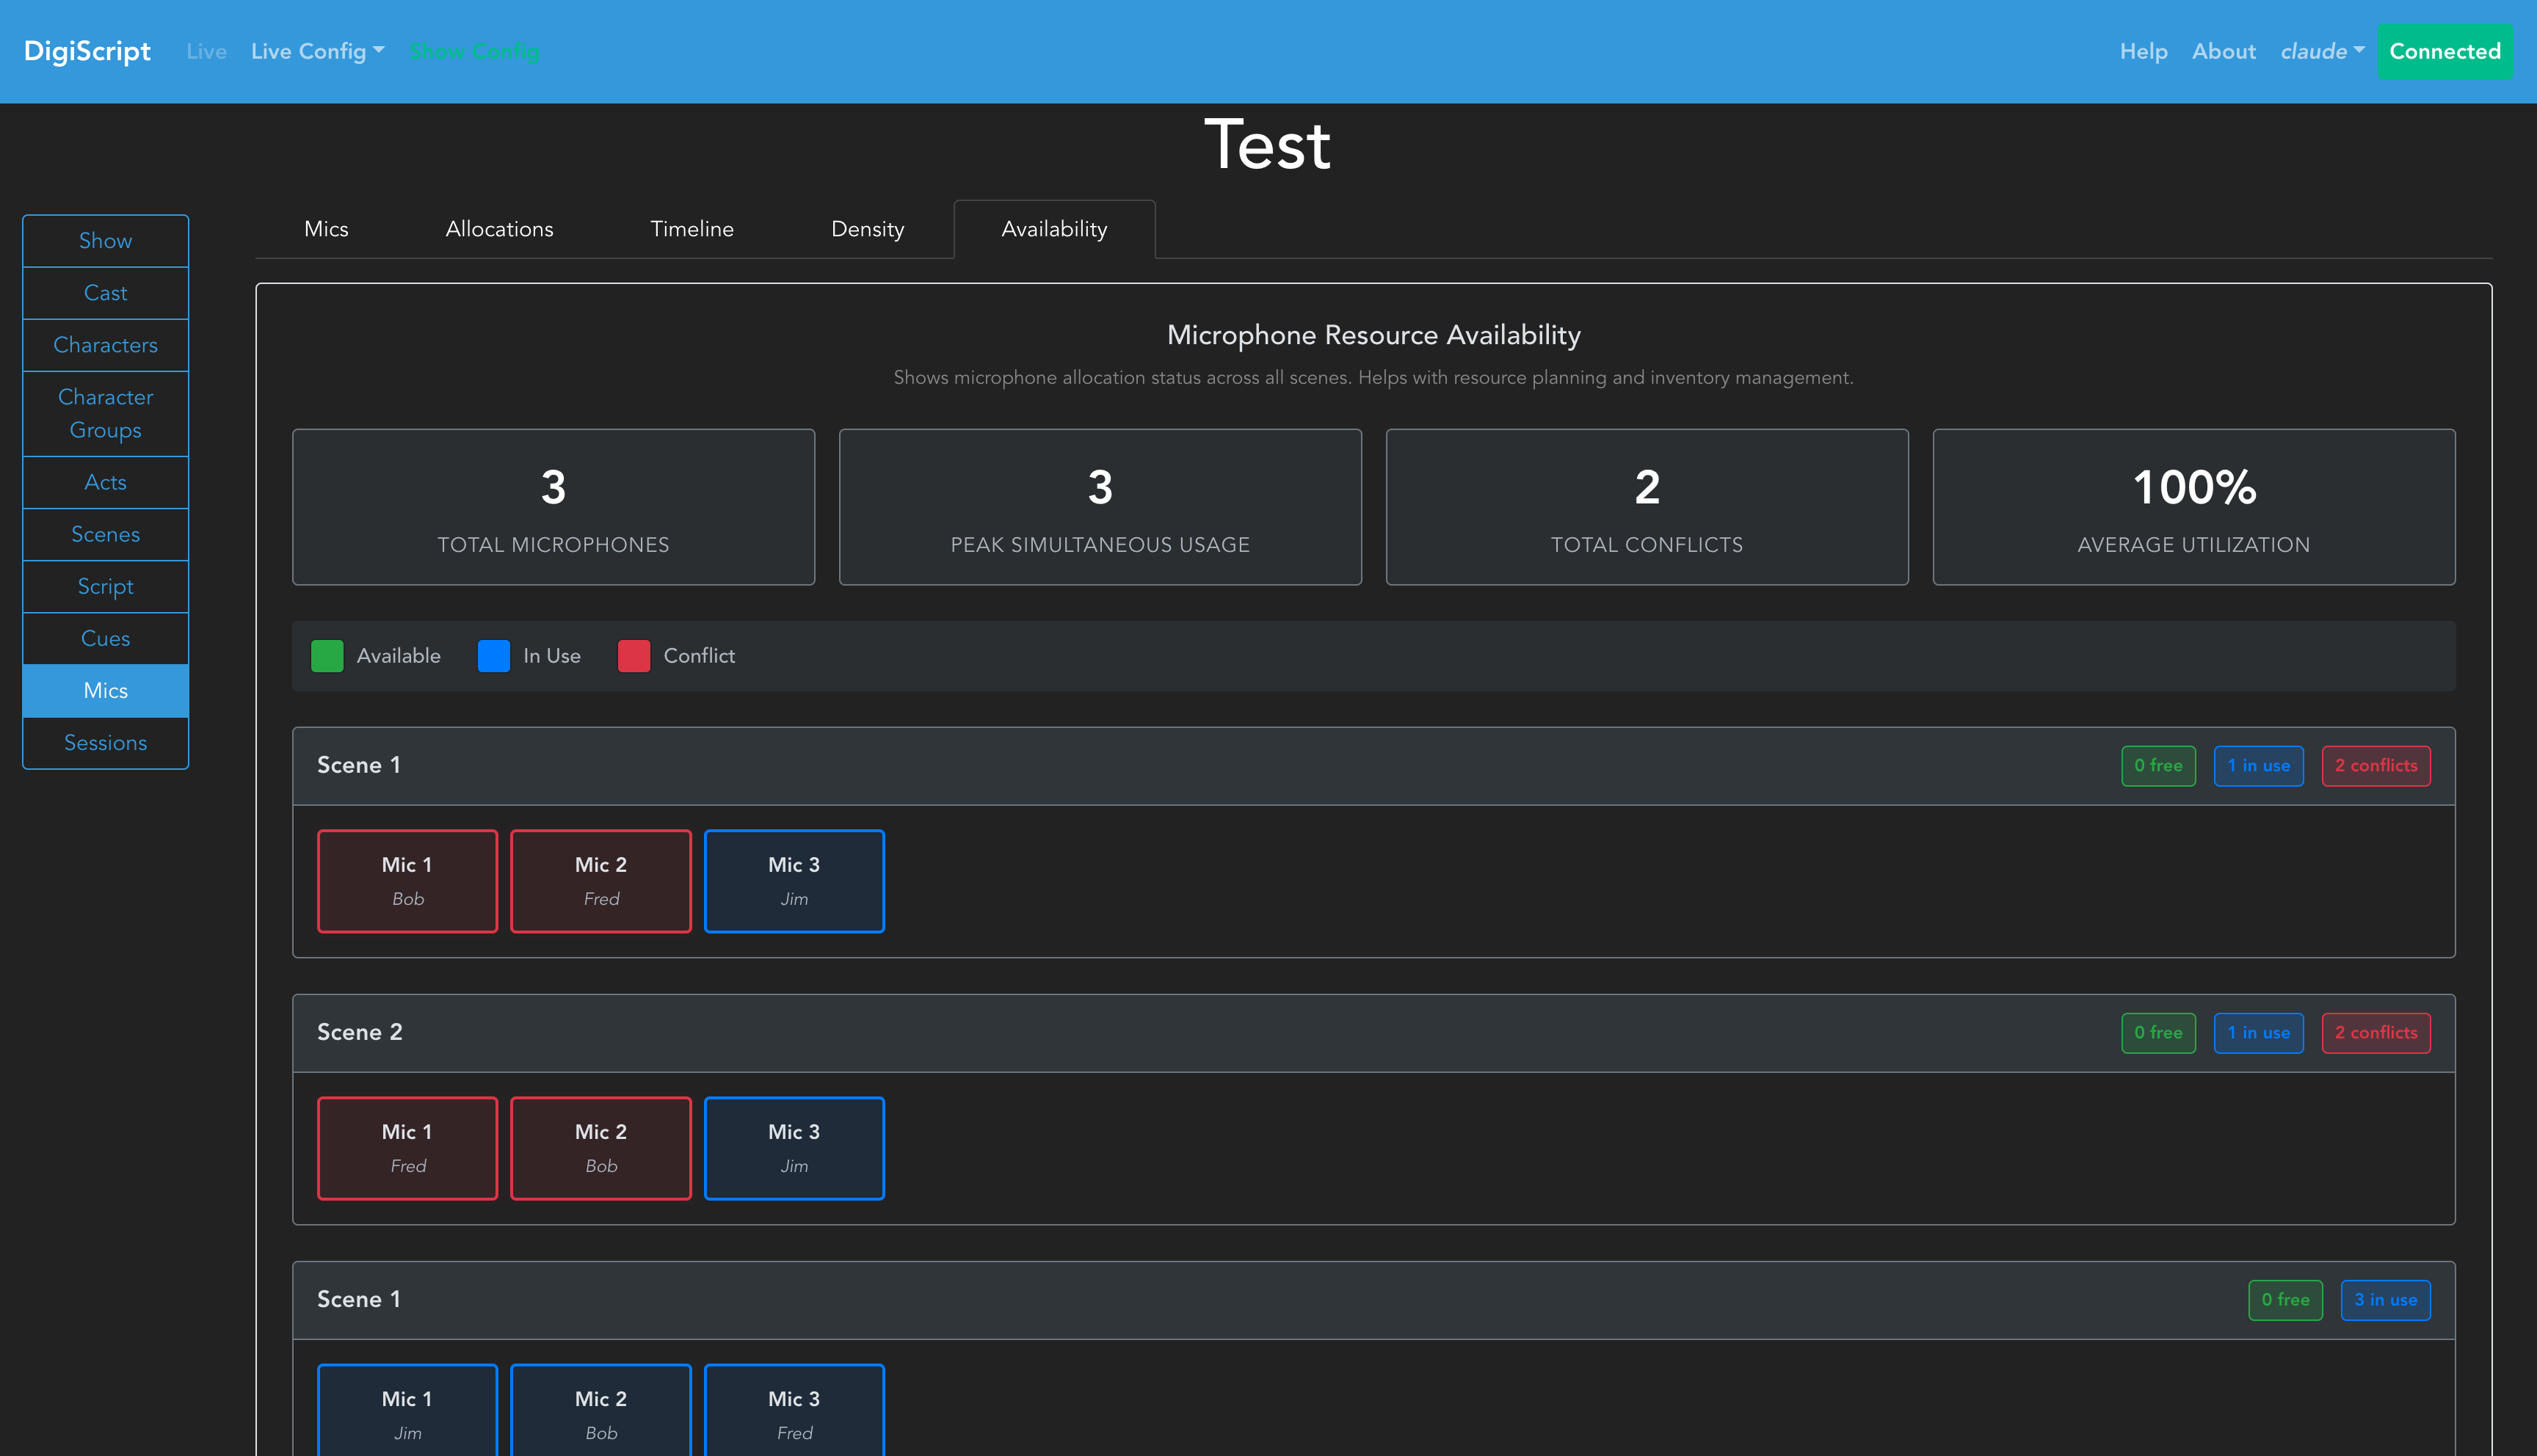
Task: Click the DigiScript brand logo
Action: tap(87, 51)
